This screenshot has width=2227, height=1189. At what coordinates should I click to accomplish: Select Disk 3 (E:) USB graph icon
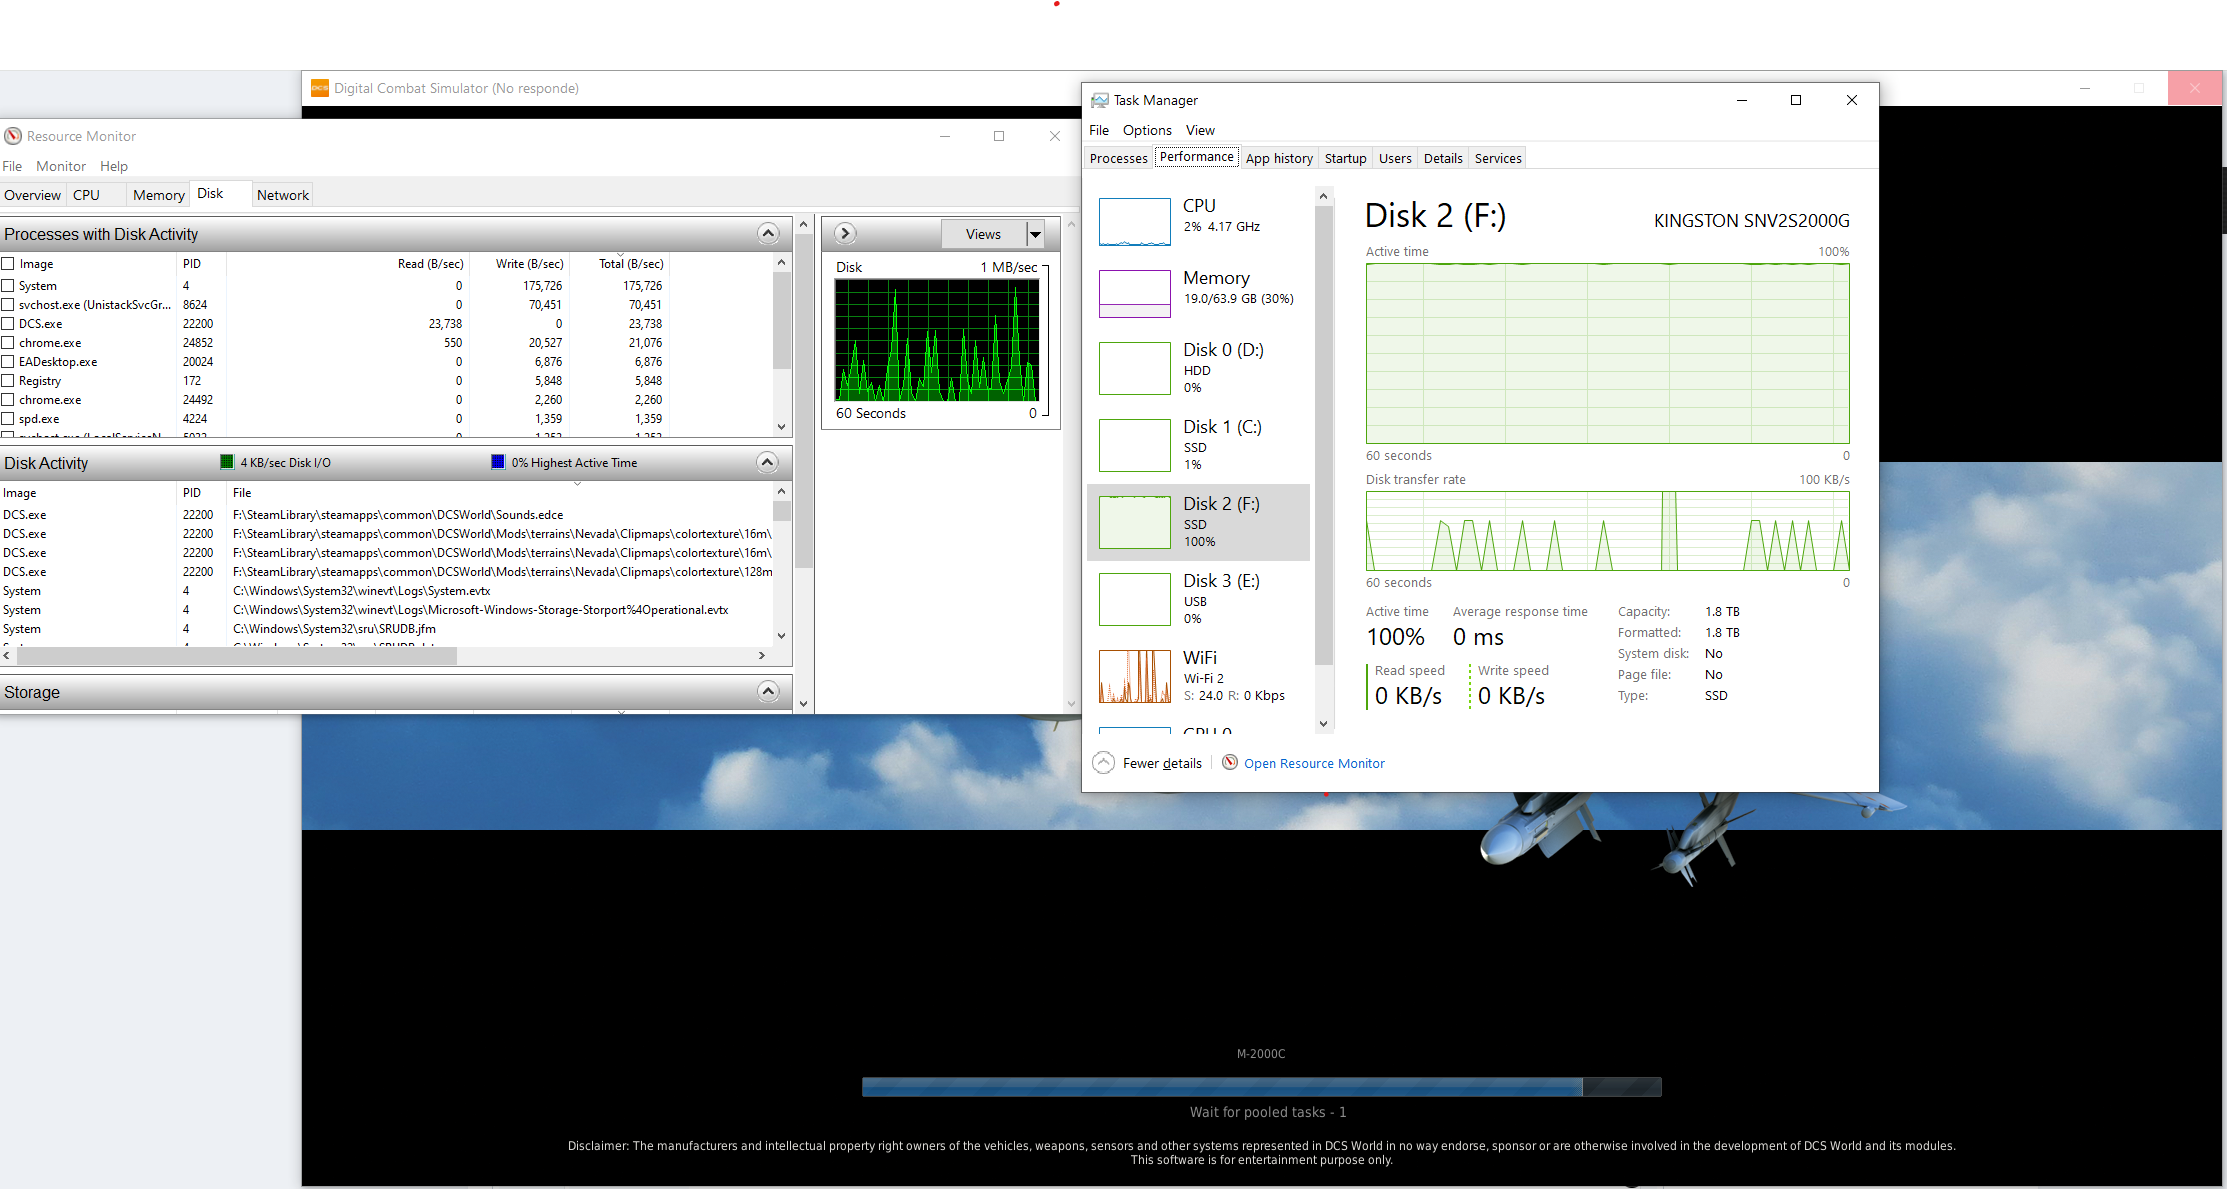point(1134,599)
